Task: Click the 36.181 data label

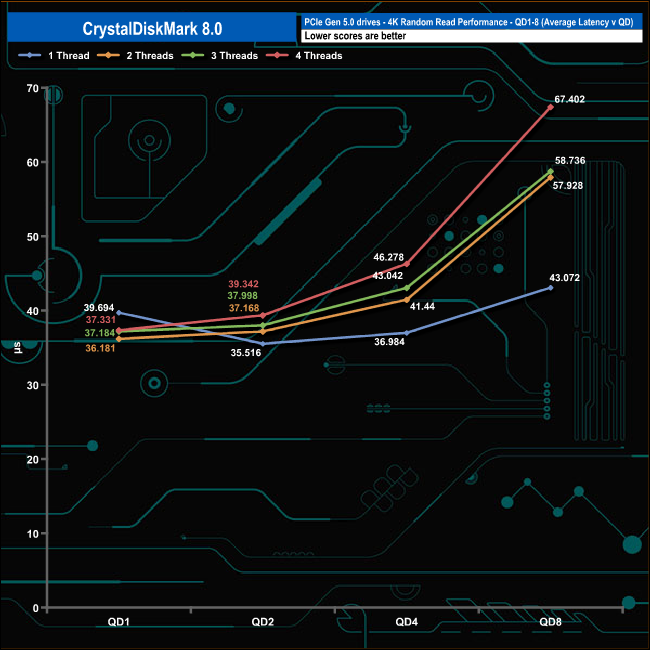Action: pyautogui.click(x=100, y=348)
